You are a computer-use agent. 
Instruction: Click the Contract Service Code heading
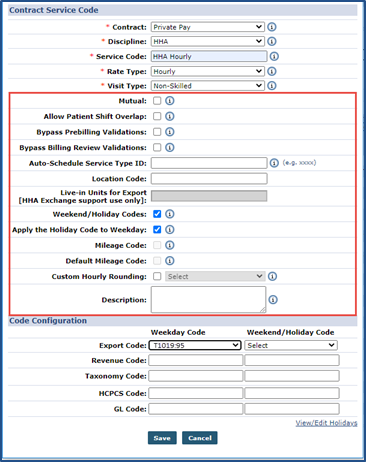pyautogui.click(x=54, y=10)
